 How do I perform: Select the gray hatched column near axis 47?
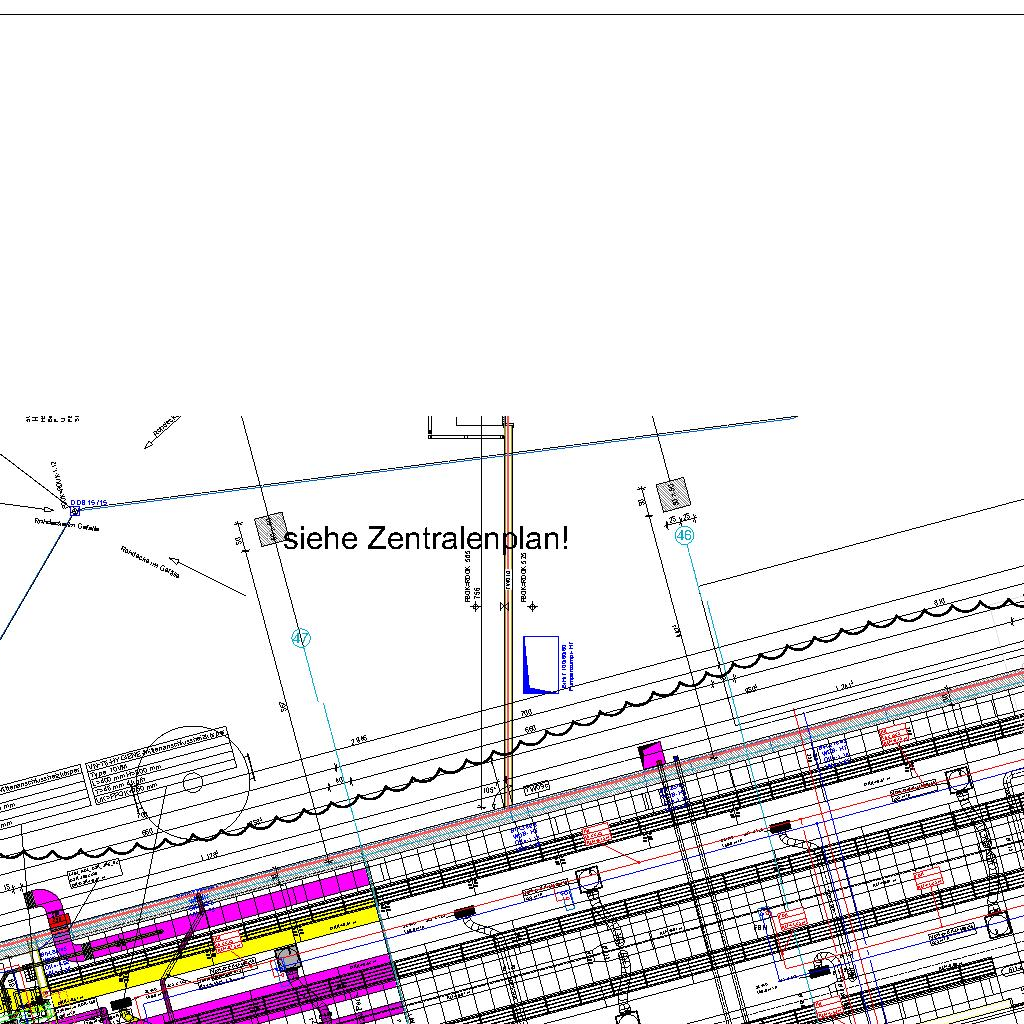269,530
